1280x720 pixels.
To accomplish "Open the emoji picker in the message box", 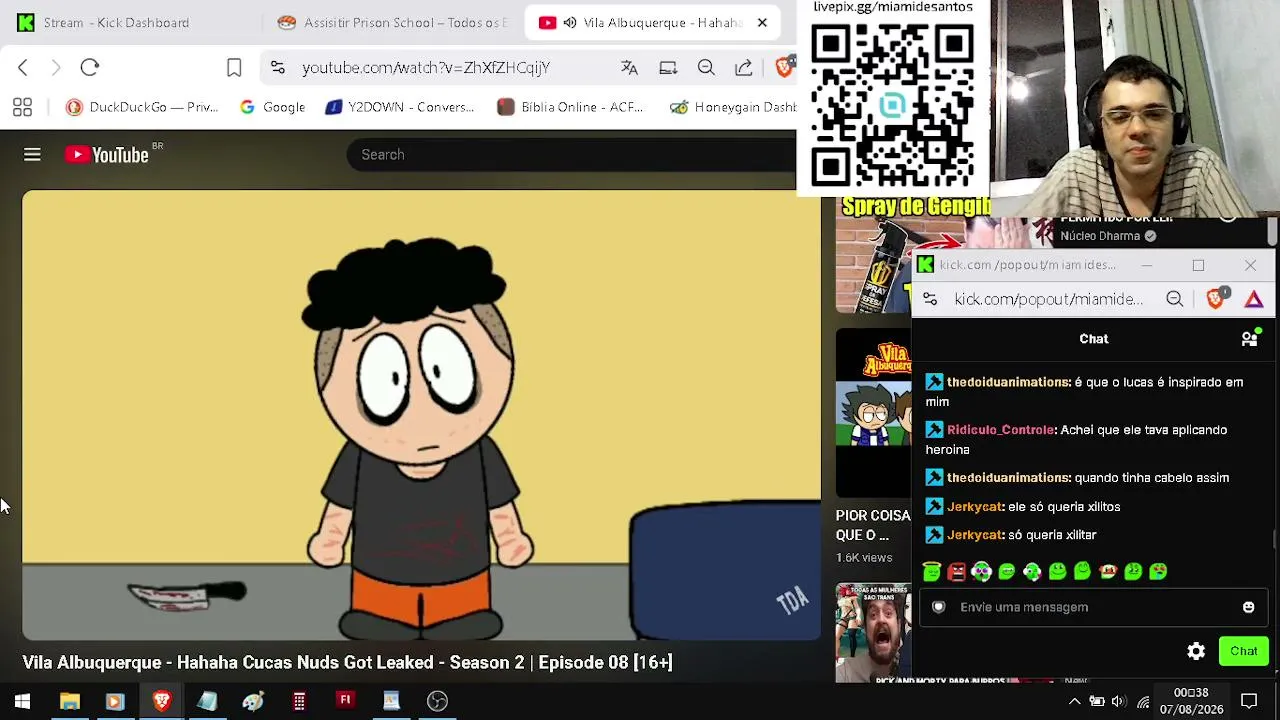I will pyautogui.click(x=1248, y=607).
